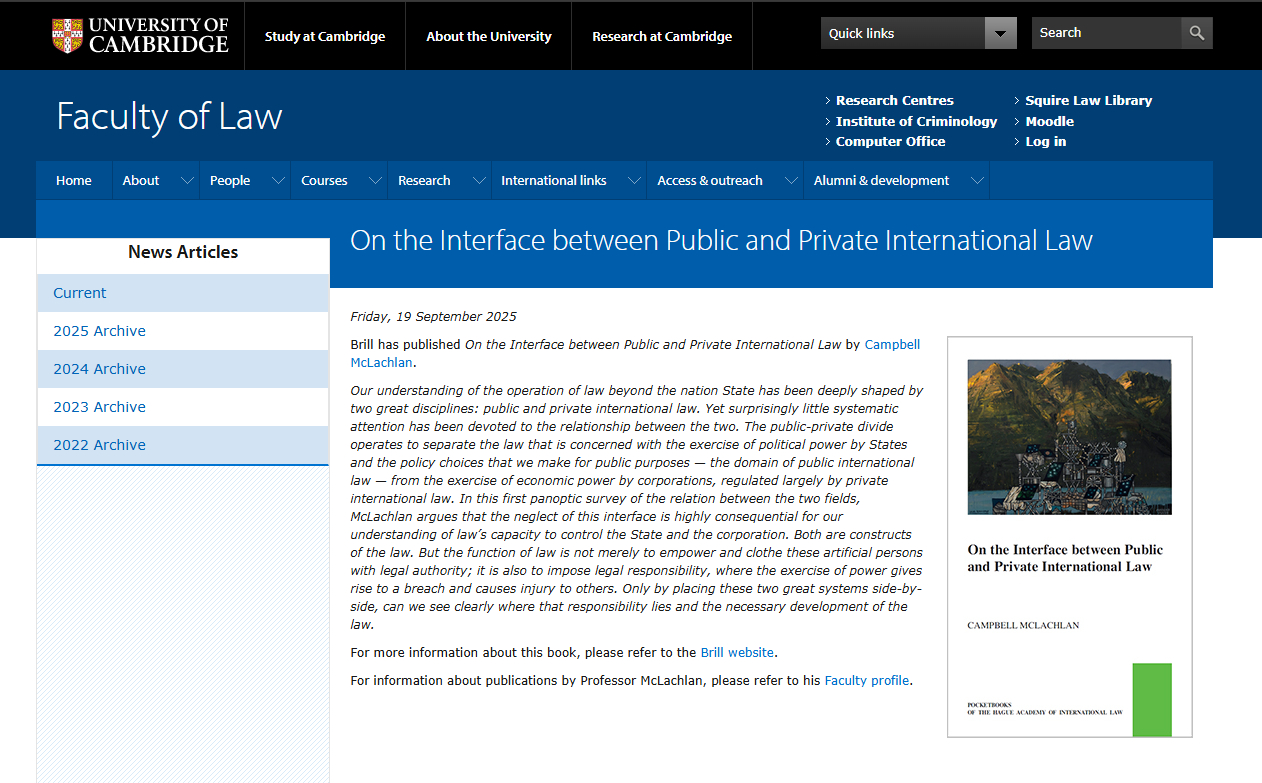Click the University of Cambridge crest logo
Screen dimensions: 1262x783
click(x=67, y=35)
